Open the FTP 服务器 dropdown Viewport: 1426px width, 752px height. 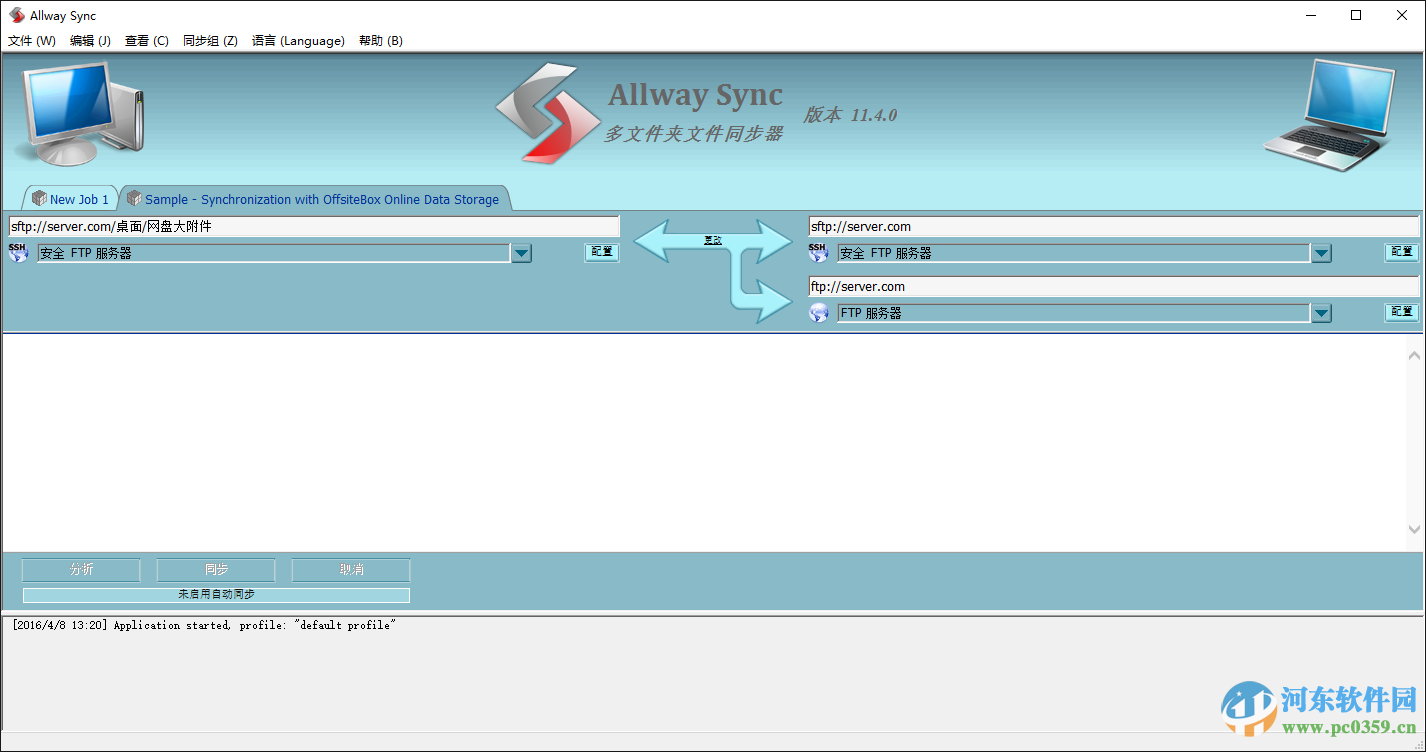[1321, 312]
